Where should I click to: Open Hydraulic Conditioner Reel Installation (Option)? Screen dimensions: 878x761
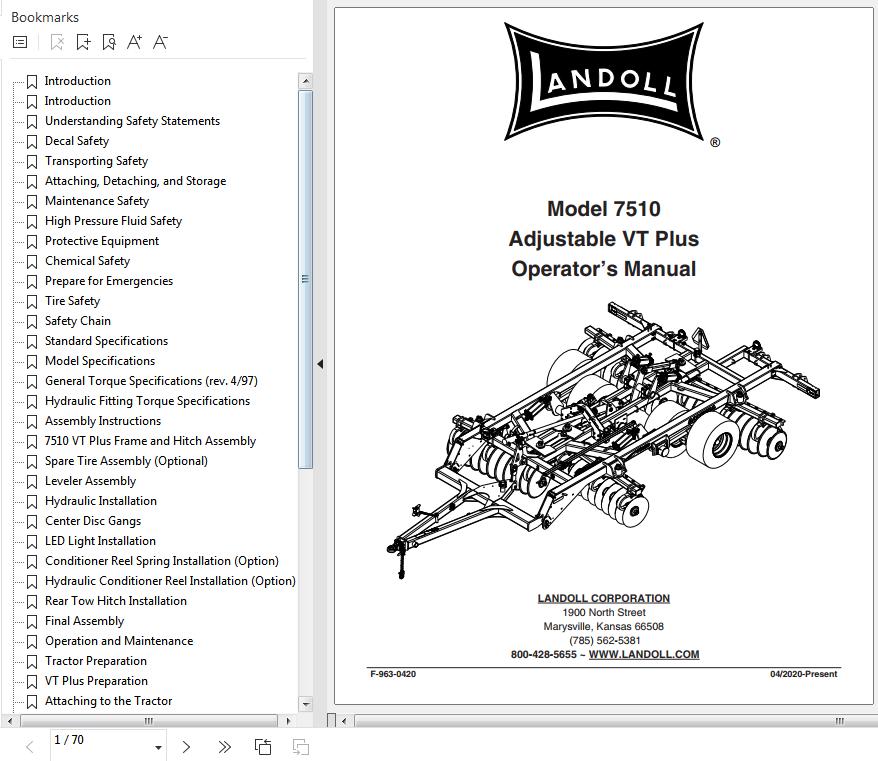click(x=170, y=581)
